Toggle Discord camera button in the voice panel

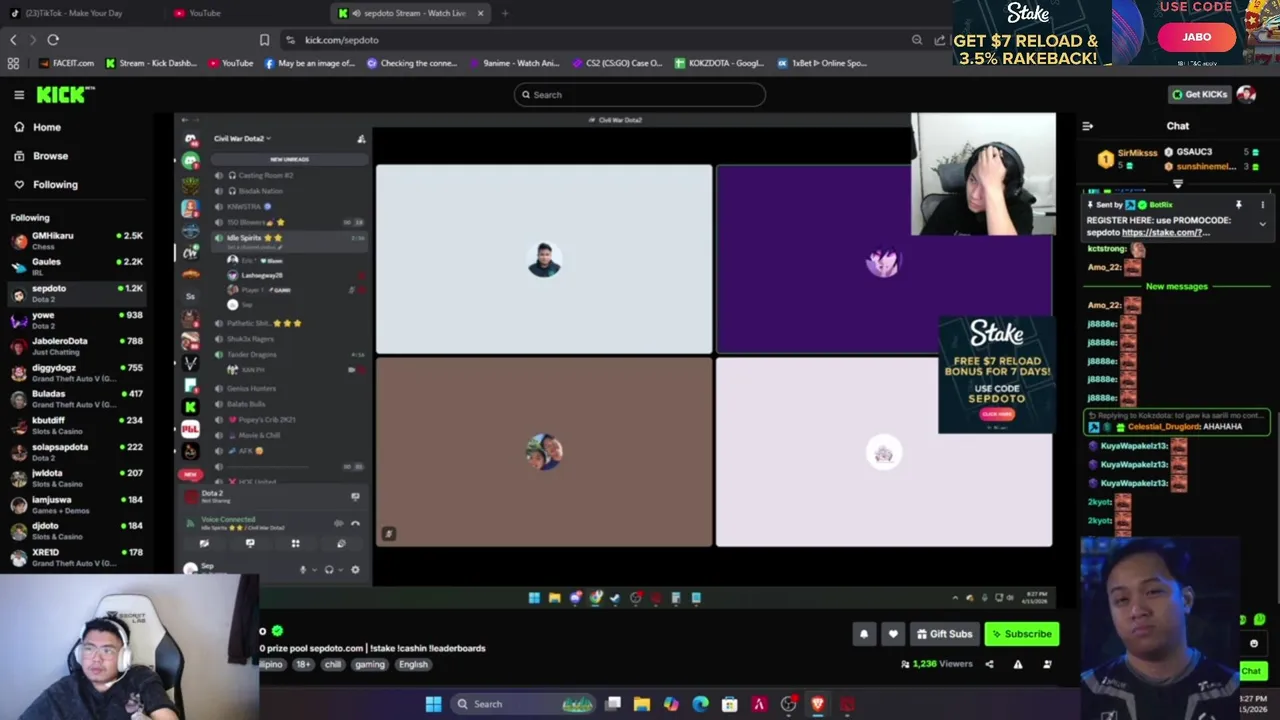click(204, 544)
